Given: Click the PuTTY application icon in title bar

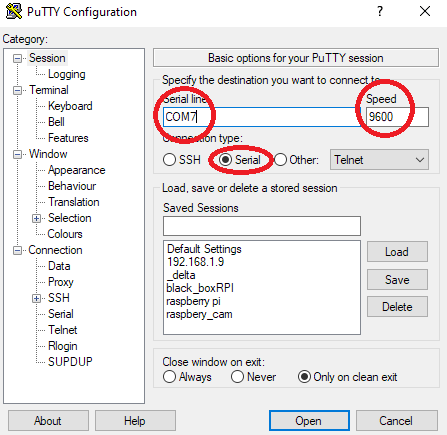Looking at the screenshot, I should pos(14,11).
